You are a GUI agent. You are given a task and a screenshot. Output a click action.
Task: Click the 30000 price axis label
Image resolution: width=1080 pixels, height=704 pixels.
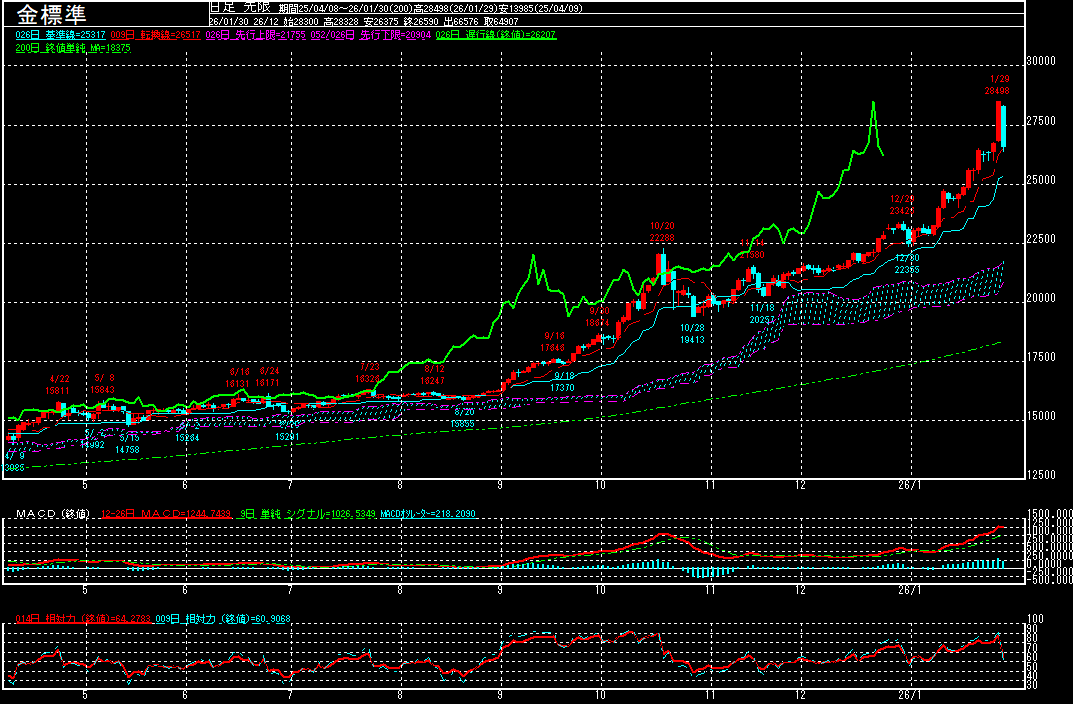tap(1042, 61)
